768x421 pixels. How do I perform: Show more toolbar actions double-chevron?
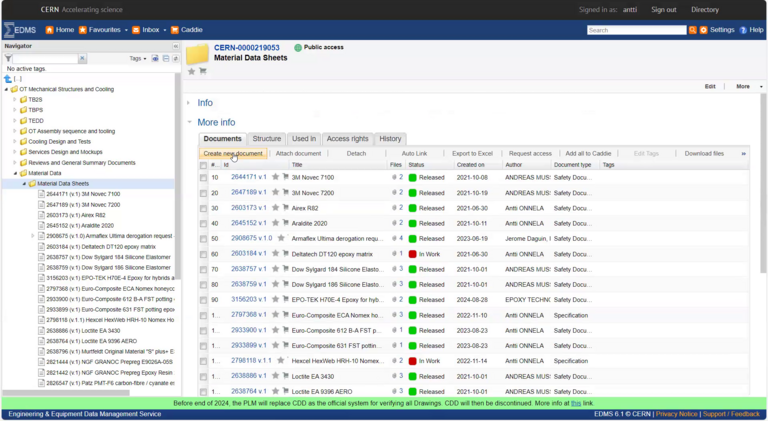pos(744,154)
